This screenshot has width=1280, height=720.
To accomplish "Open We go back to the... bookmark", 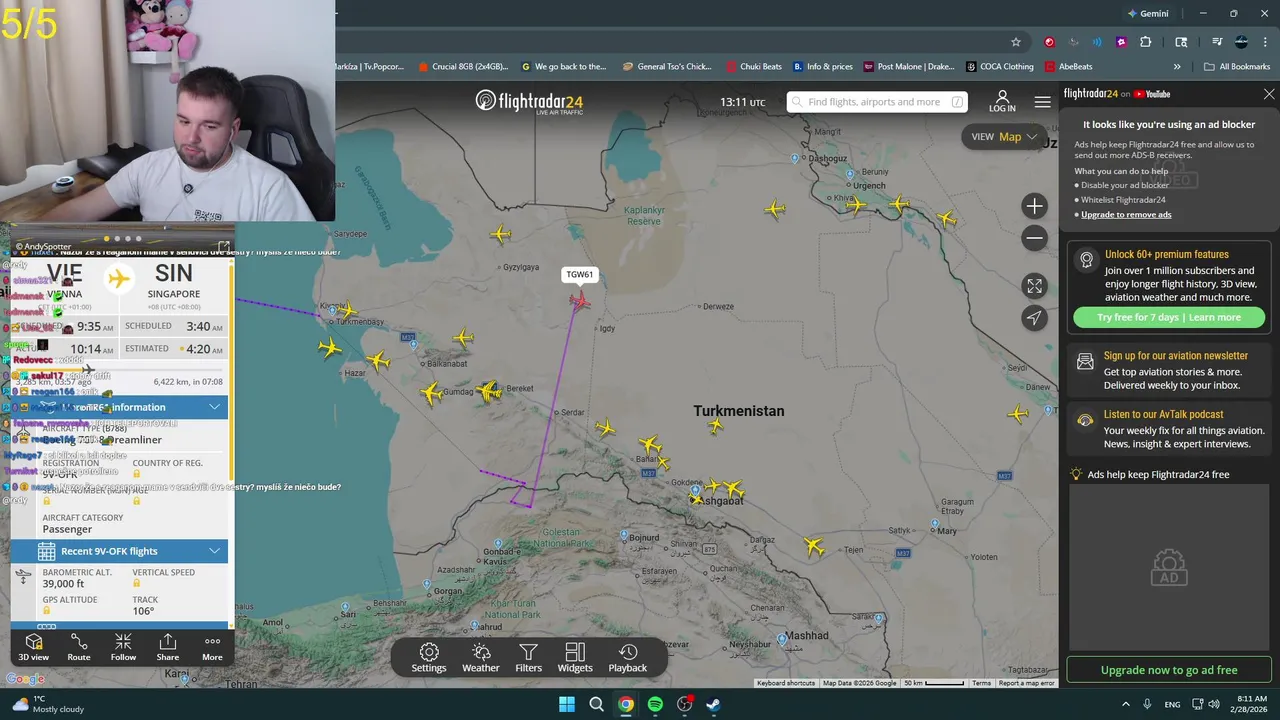I will point(563,67).
